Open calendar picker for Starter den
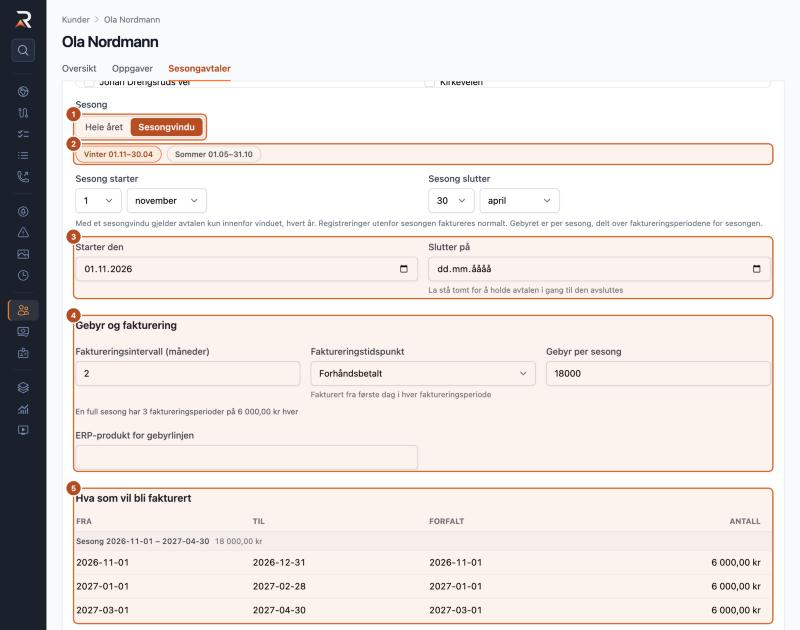 click(x=404, y=269)
